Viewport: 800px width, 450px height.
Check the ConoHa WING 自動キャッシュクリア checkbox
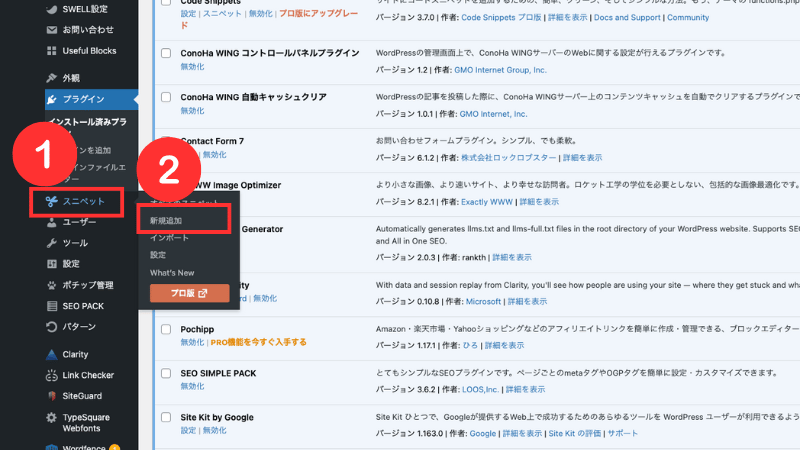point(166,97)
